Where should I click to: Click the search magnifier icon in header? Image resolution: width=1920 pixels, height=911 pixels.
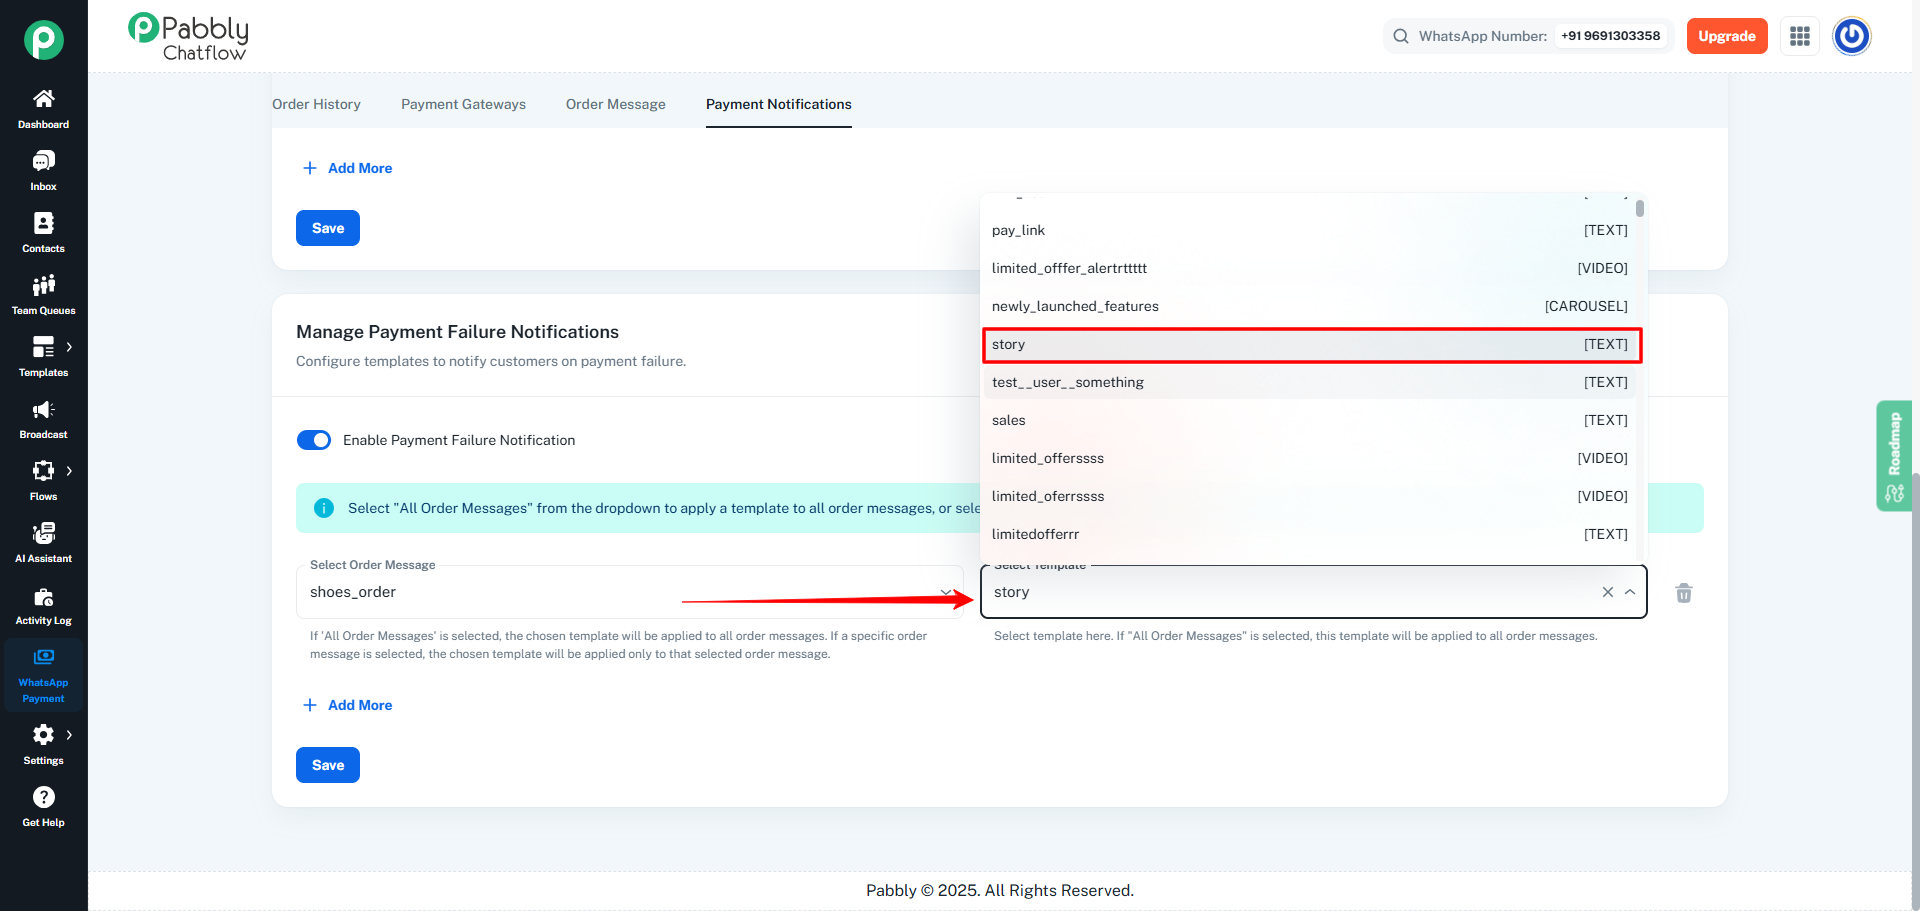click(1401, 36)
